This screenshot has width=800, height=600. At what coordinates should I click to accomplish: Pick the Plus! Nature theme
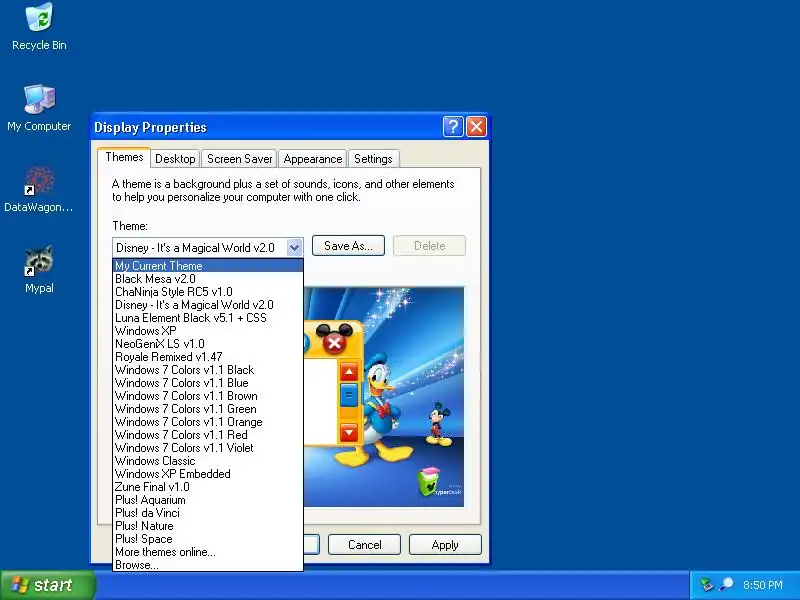[x=208, y=526]
